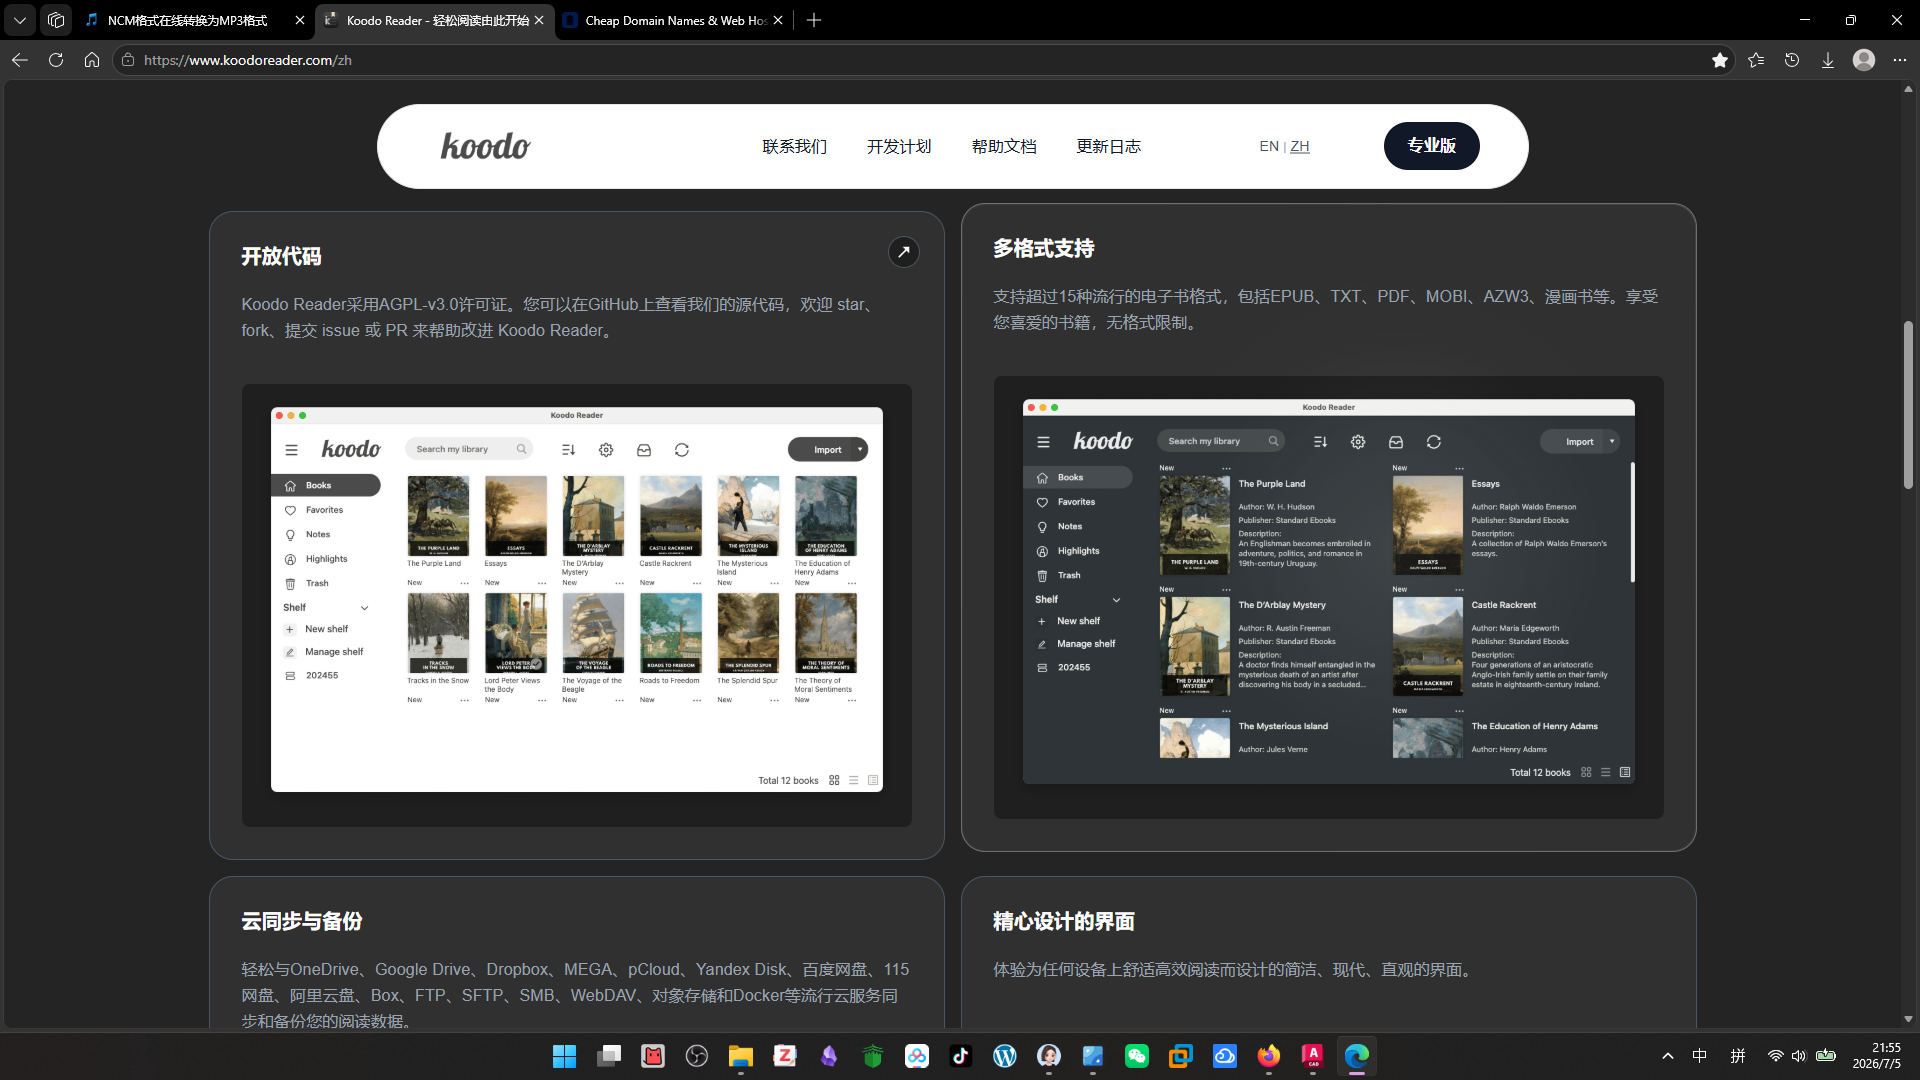This screenshot has height=1080, width=1920.
Task: Open the browser settings and more menu
Action: click(x=1900, y=60)
